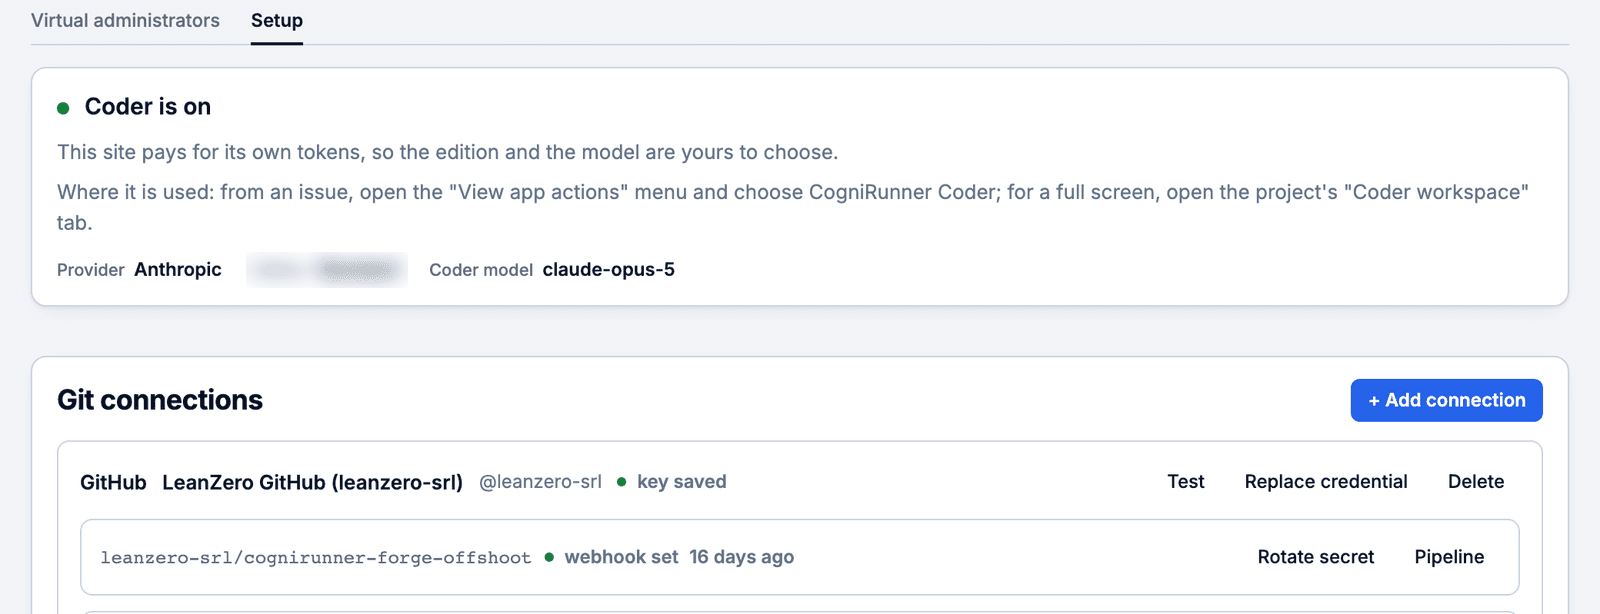The image size is (1600, 614).
Task: Click the Git connections heading
Action: click(x=160, y=400)
